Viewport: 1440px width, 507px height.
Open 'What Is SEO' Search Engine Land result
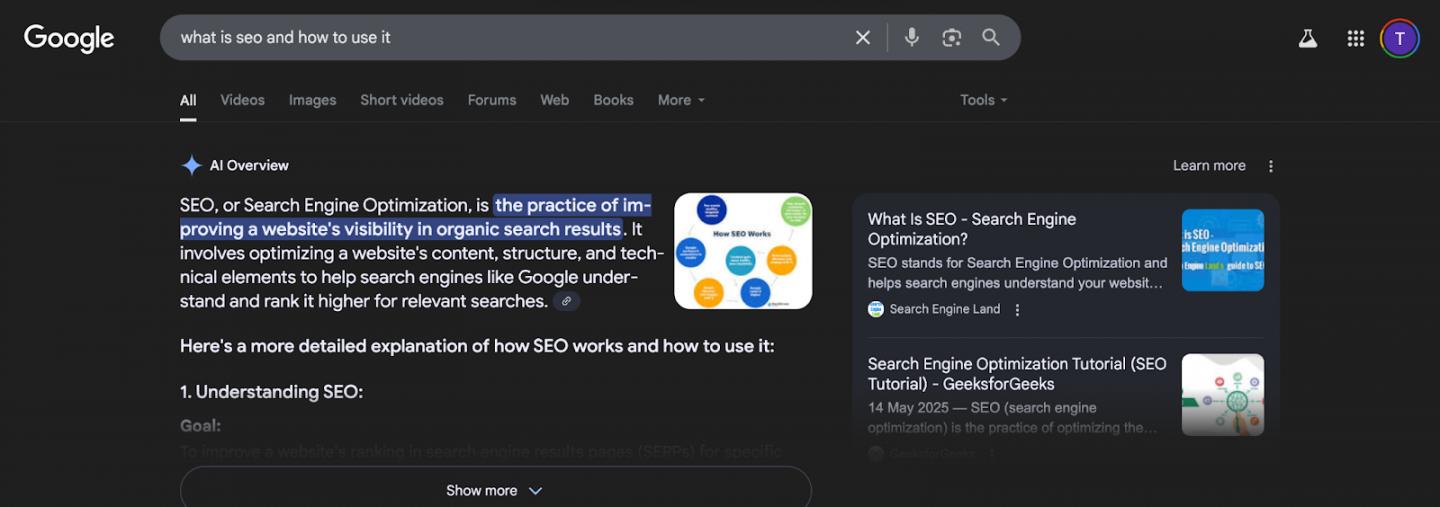[x=971, y=229]
